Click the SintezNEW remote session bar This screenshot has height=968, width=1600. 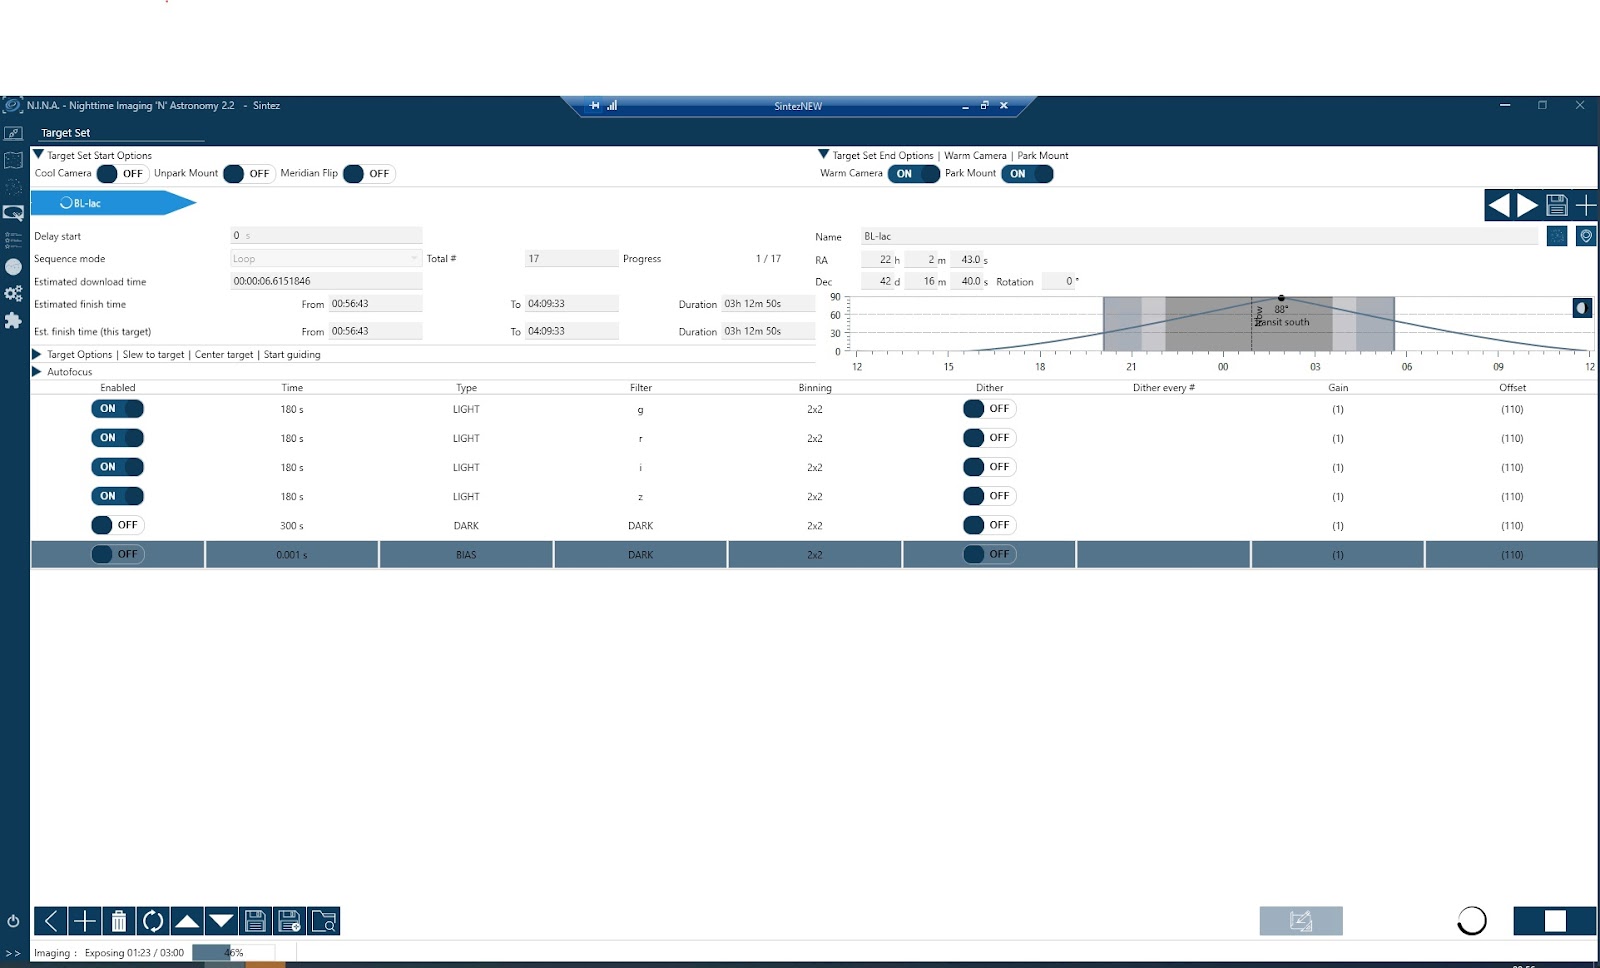[798, 106]
